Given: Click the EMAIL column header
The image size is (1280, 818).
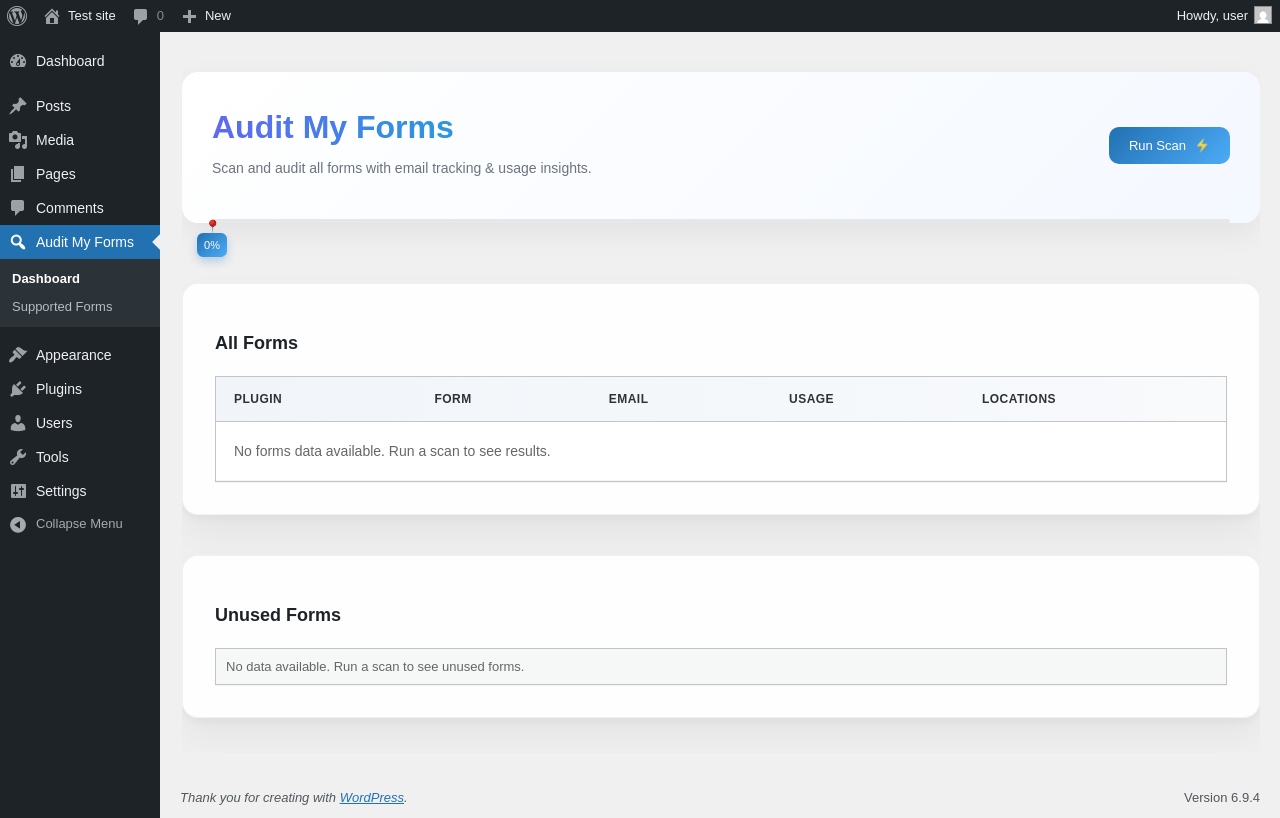Looking at the screenshot, I should [x=628, y=399].
